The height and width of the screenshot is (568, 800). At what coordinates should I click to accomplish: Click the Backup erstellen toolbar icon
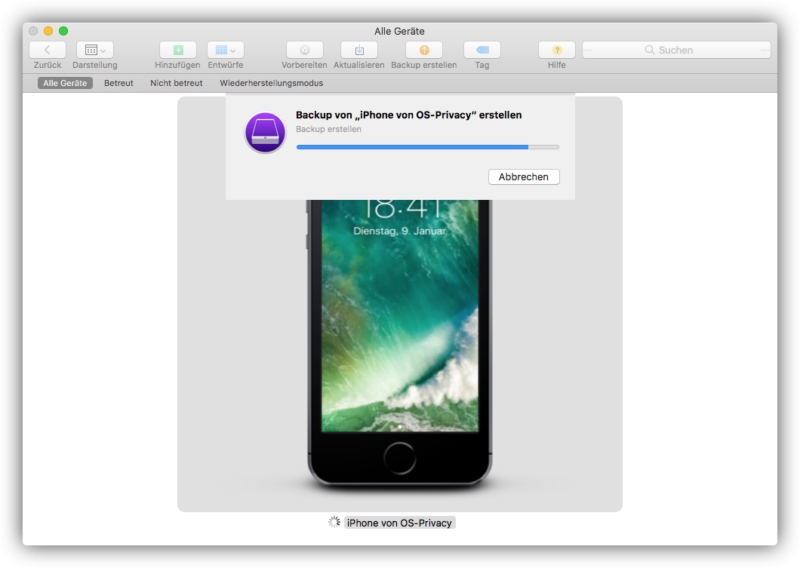424,50
